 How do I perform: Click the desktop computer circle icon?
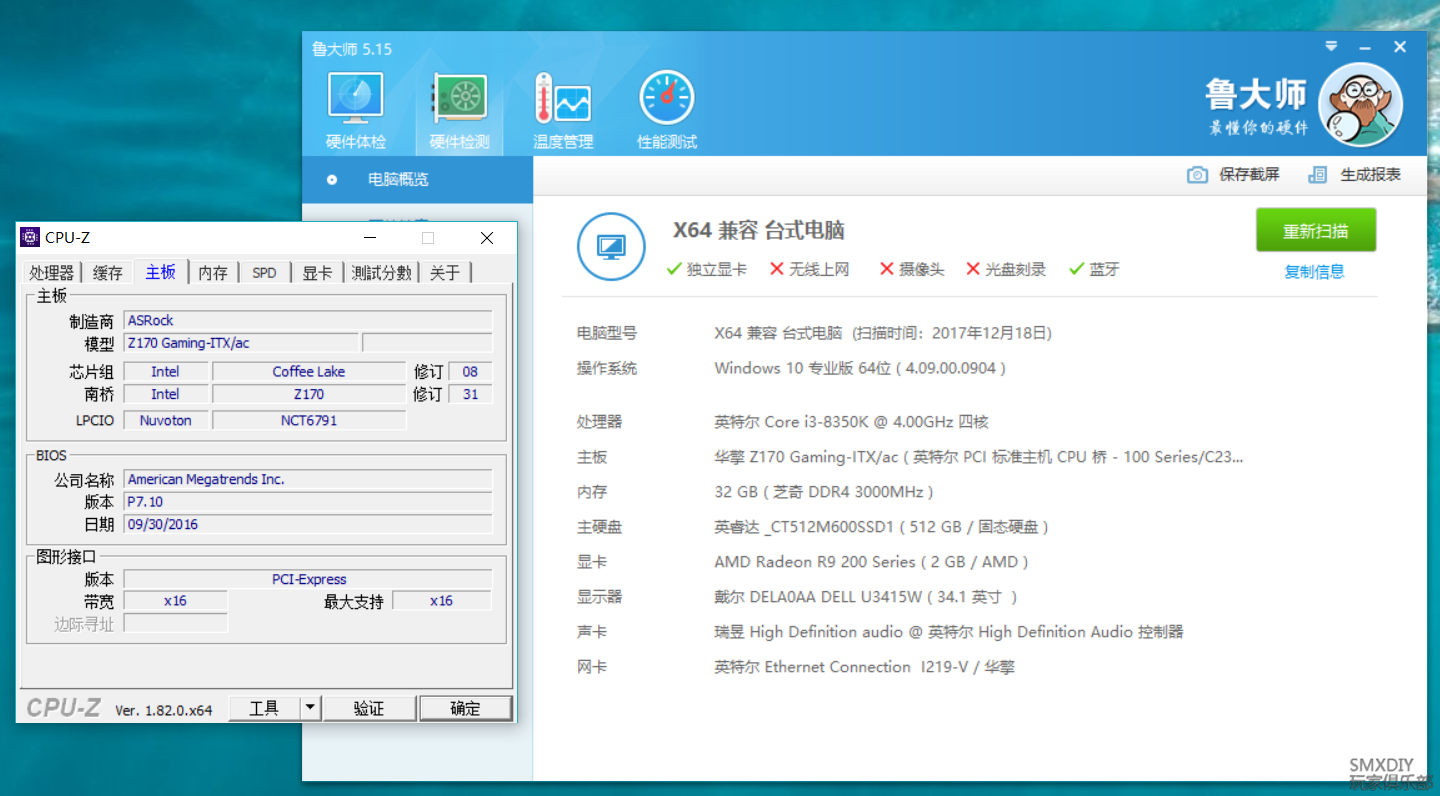point(611,247)
